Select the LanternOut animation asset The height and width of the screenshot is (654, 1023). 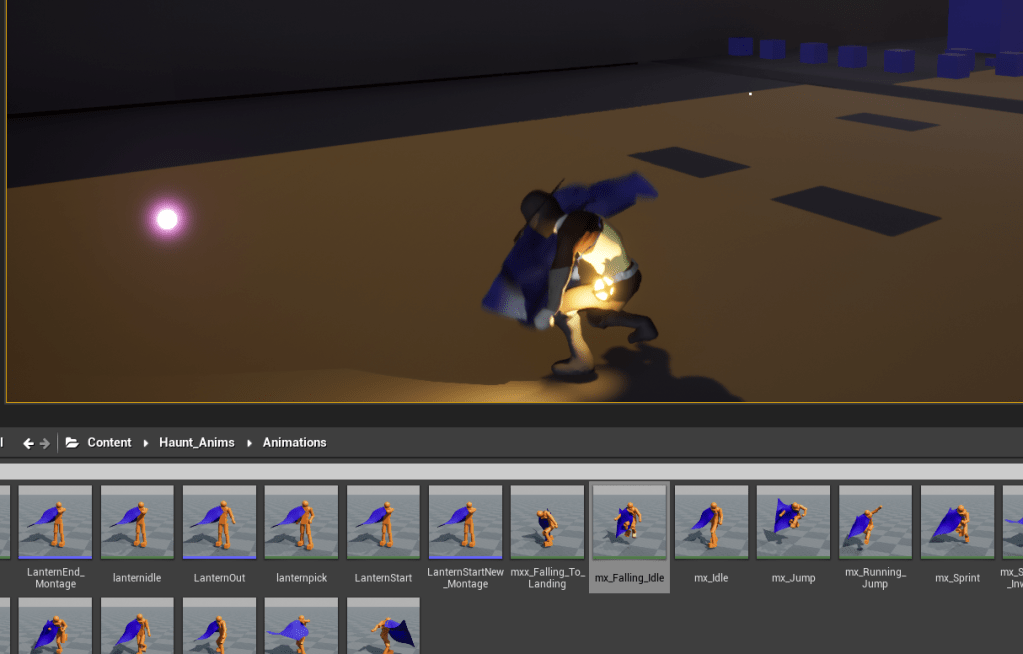219,522
